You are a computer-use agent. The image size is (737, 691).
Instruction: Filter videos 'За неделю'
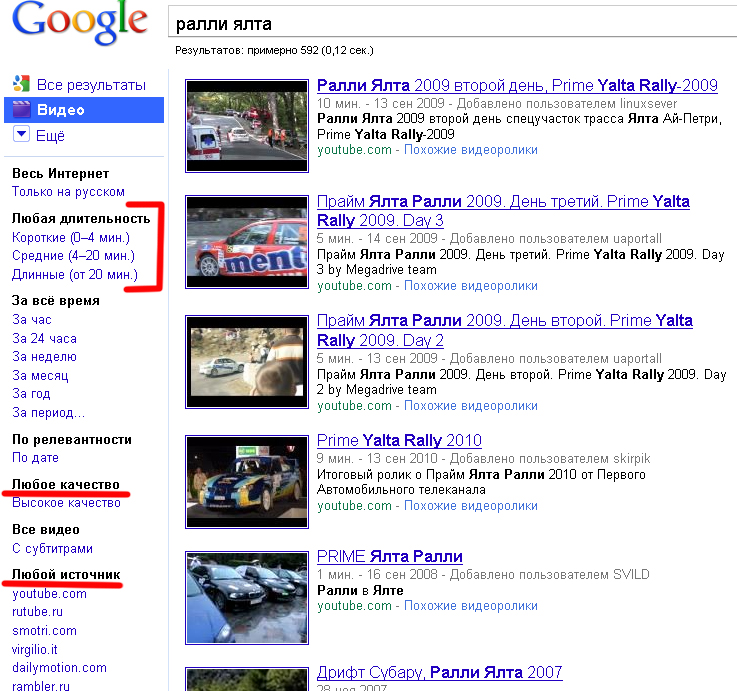point(45,357)
